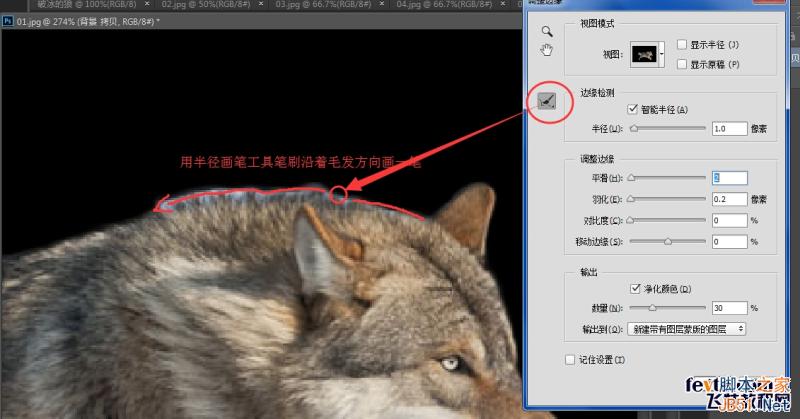The image size is (800, 419).
Task: Click the Ps icon of the 01.jpg window
Action: click(x=8, y=21)
